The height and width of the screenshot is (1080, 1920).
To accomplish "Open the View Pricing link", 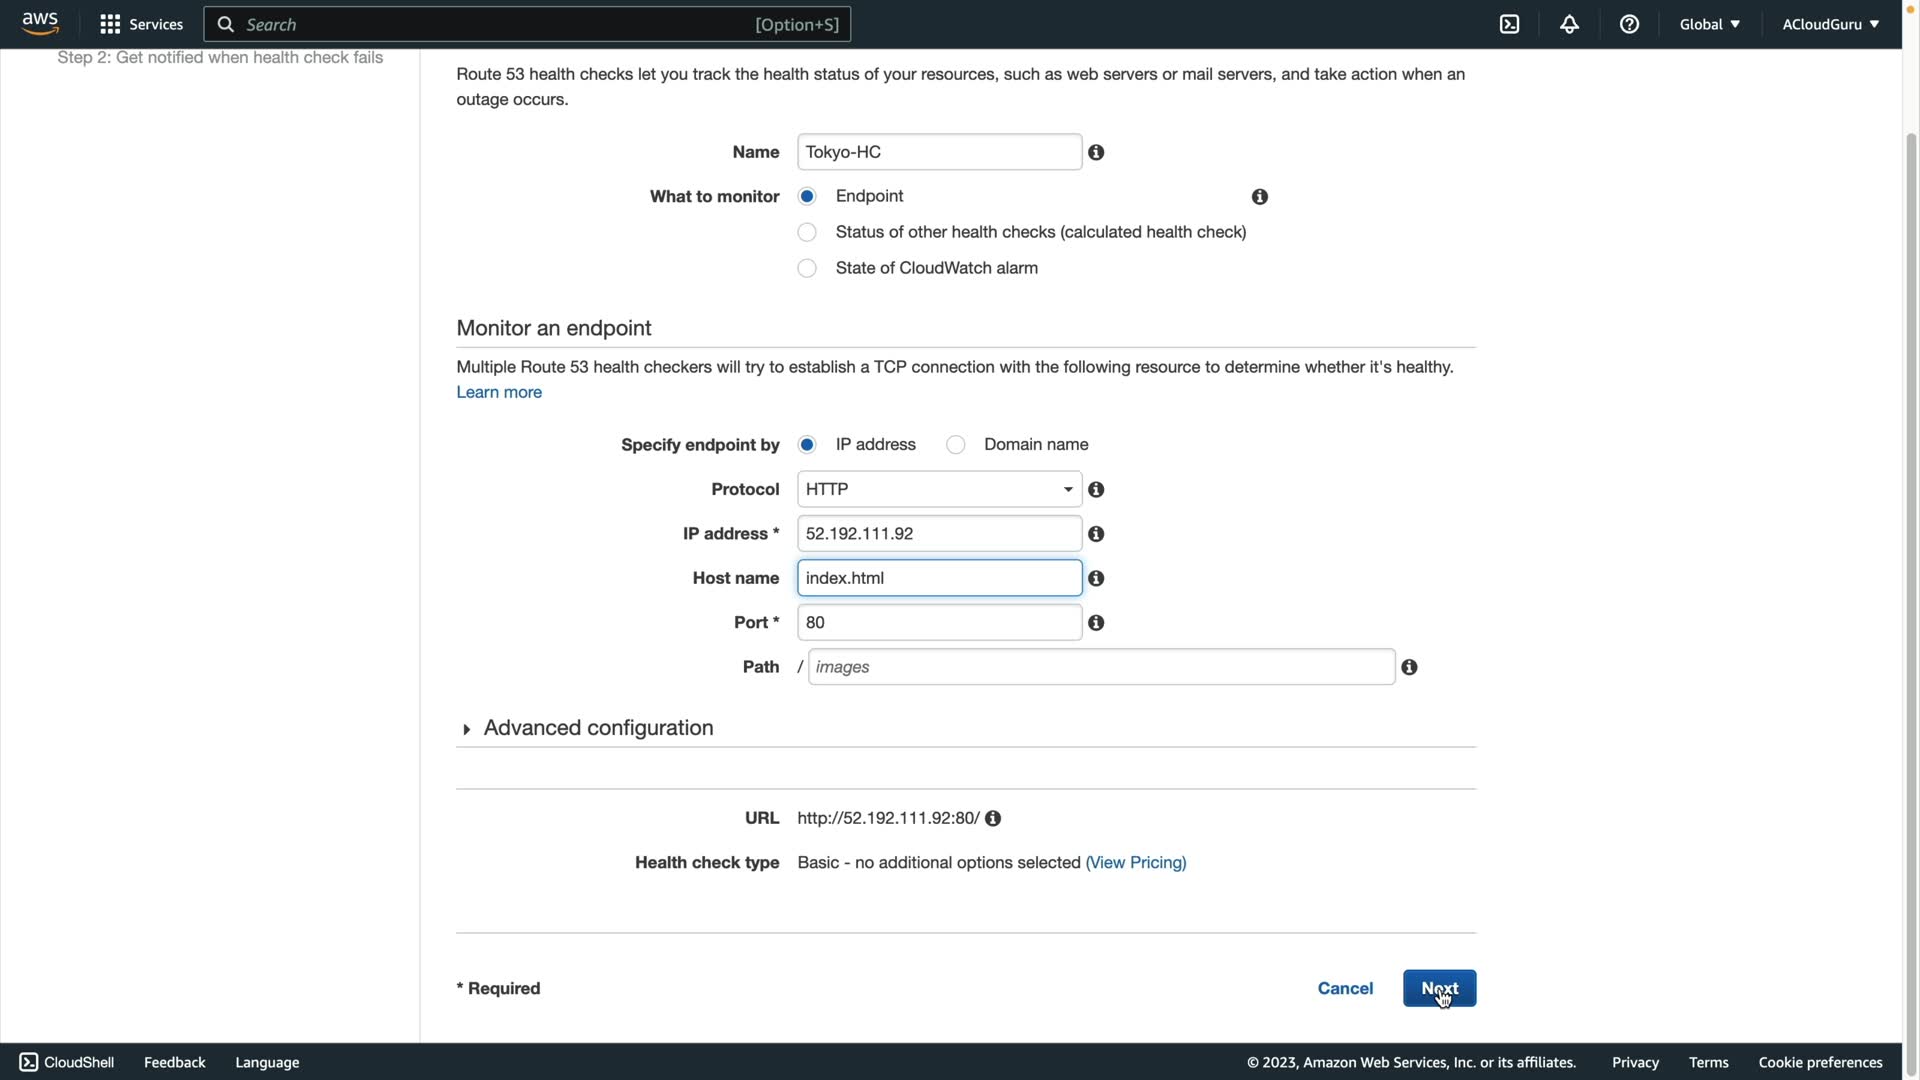I will [1135, 863].
